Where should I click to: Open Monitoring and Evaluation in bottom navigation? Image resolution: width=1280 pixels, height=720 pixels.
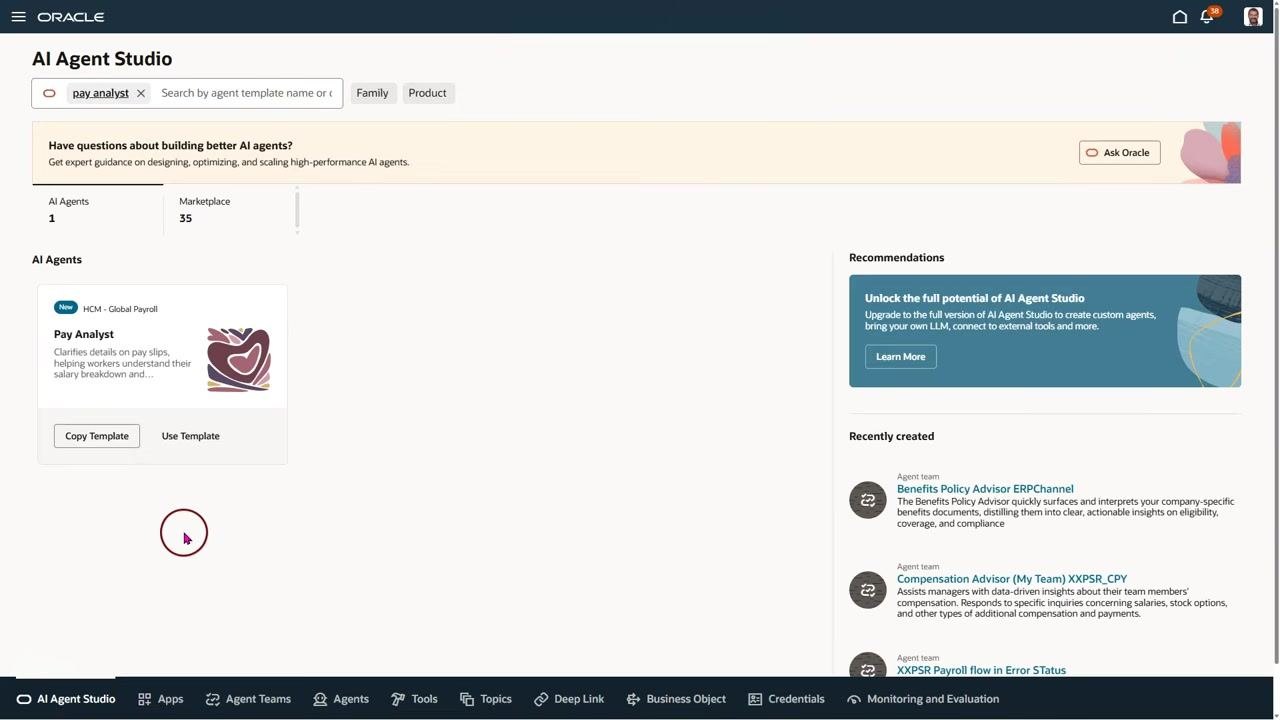click(923, 699)
